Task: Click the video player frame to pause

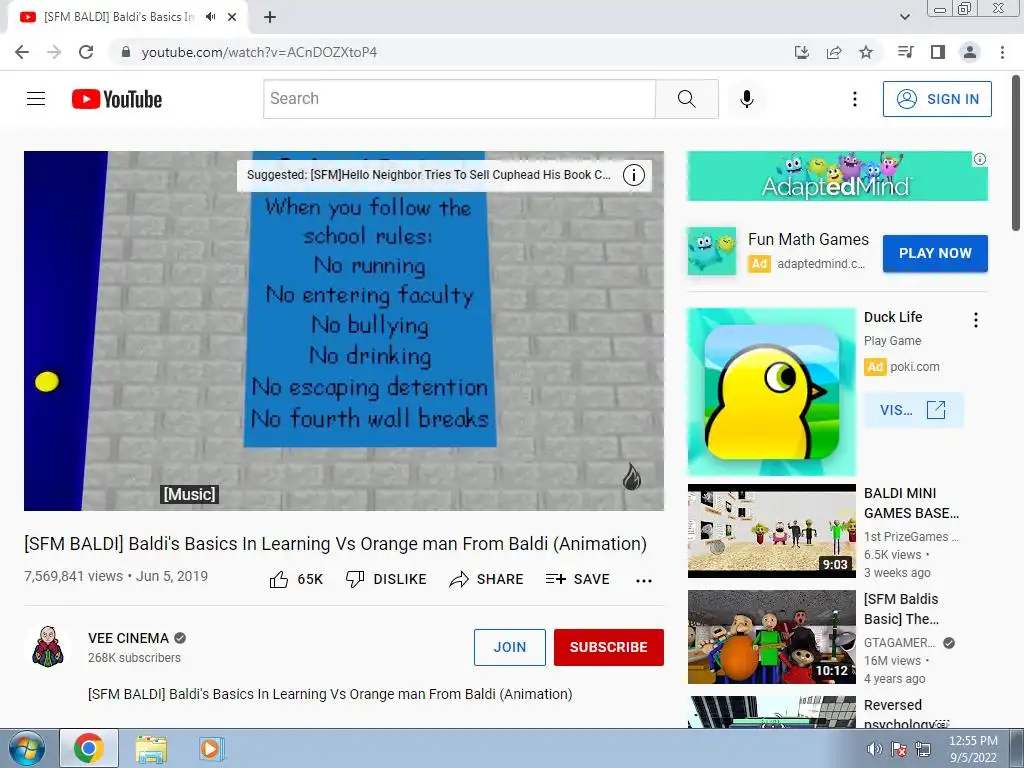Action: coord(344,331)
